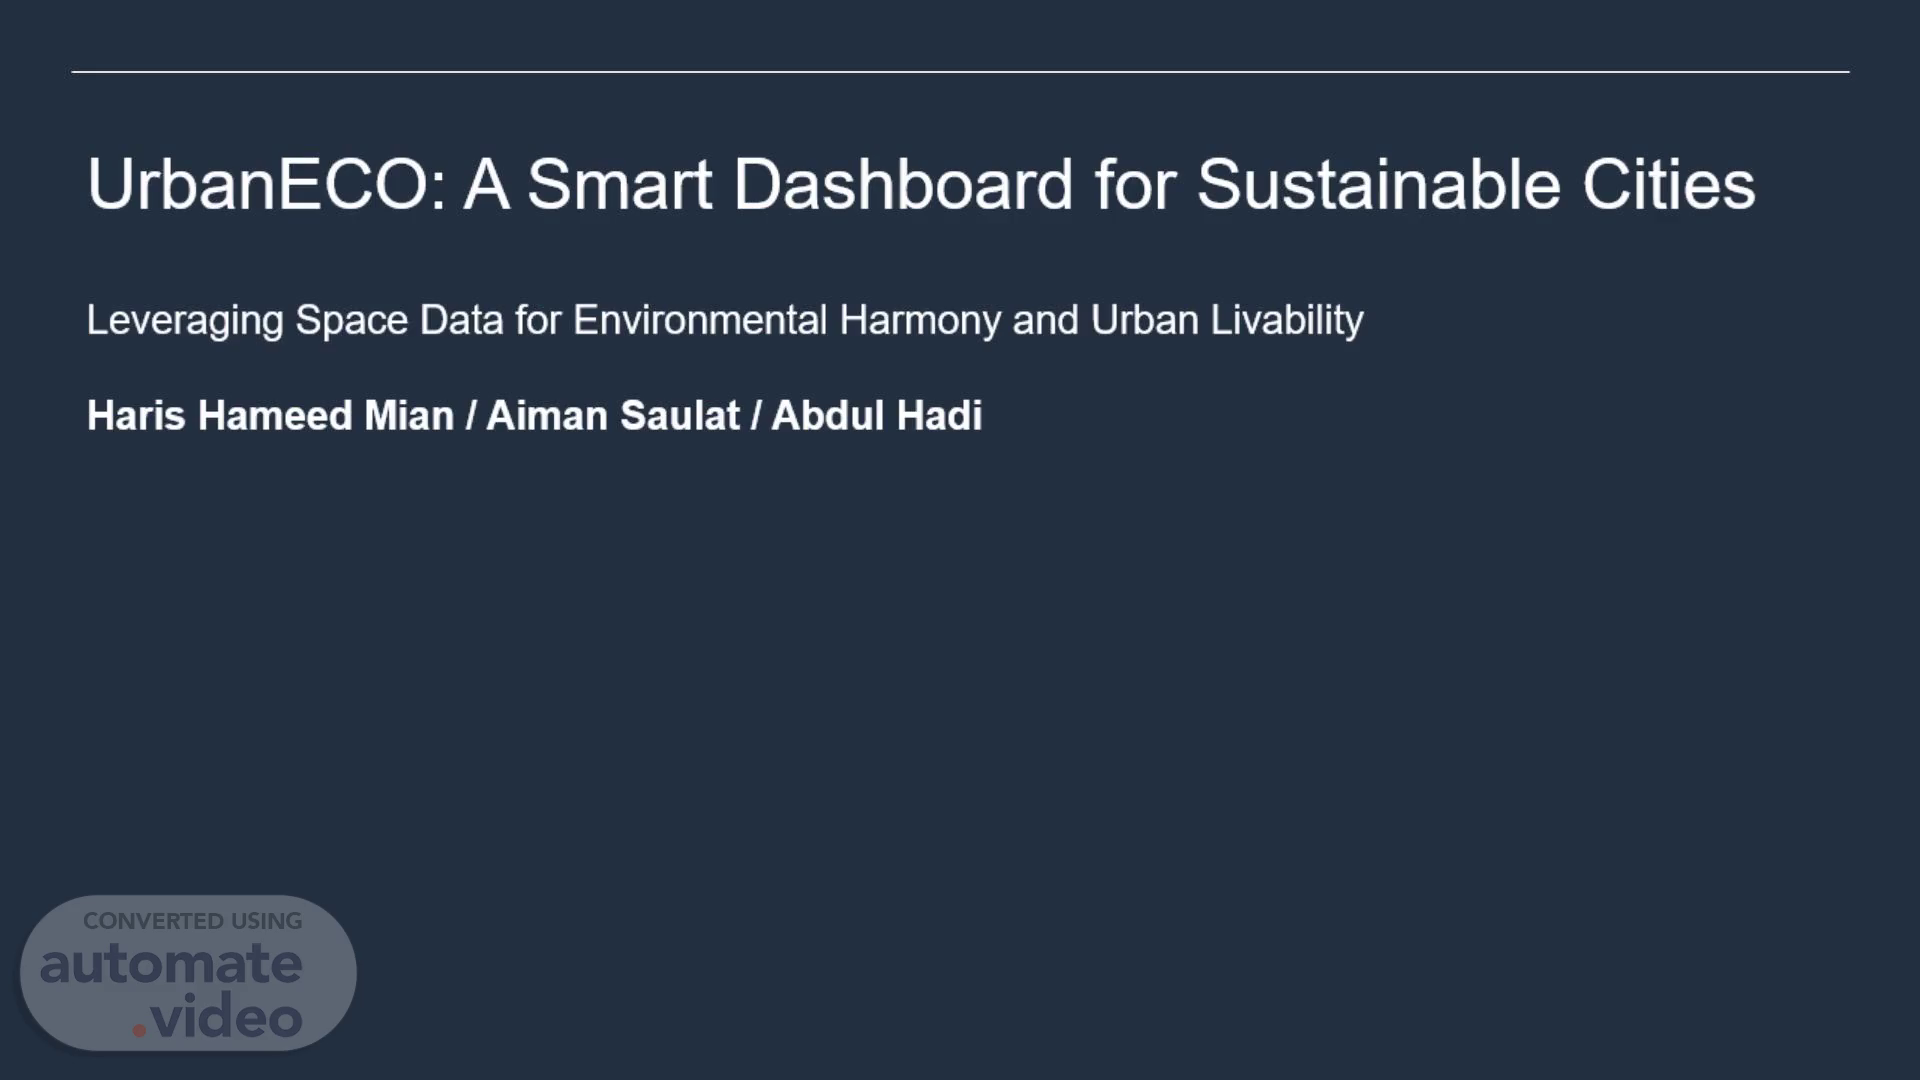
Task: Click "Urban Livability" in the subtitle
Action: point(1227,321)
